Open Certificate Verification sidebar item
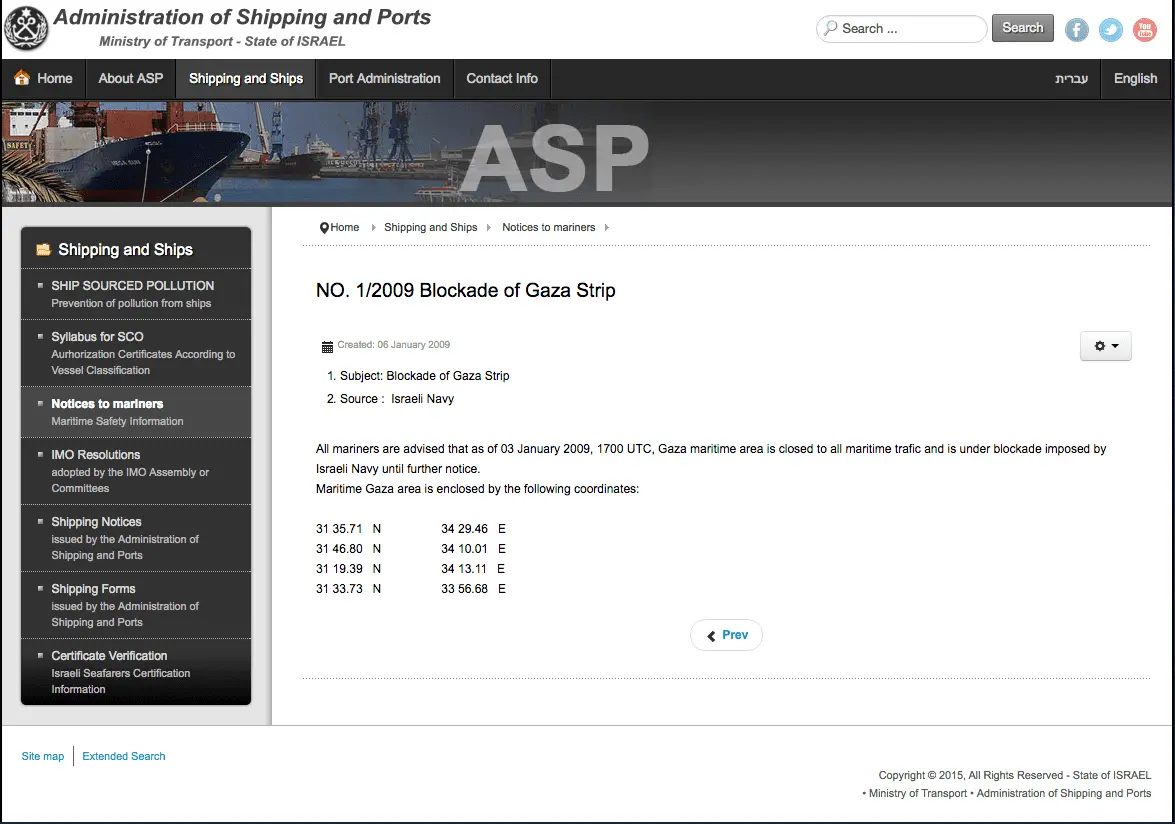This screenshot has width=1175, height=824. click(109, 656)
